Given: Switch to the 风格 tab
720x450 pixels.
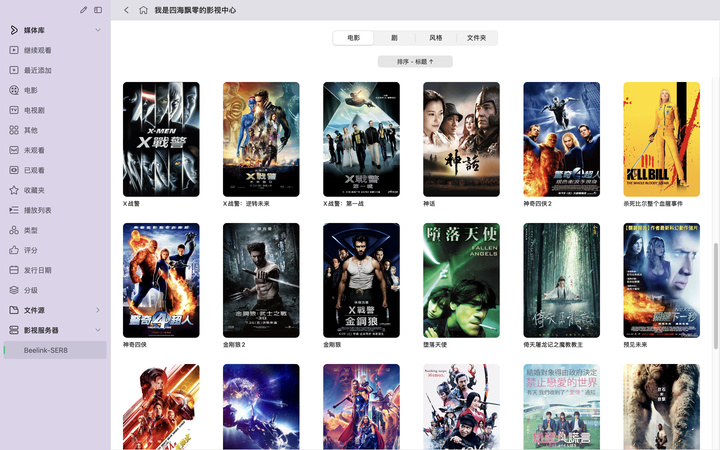Looking at the screenshot, I should (435, 38).
